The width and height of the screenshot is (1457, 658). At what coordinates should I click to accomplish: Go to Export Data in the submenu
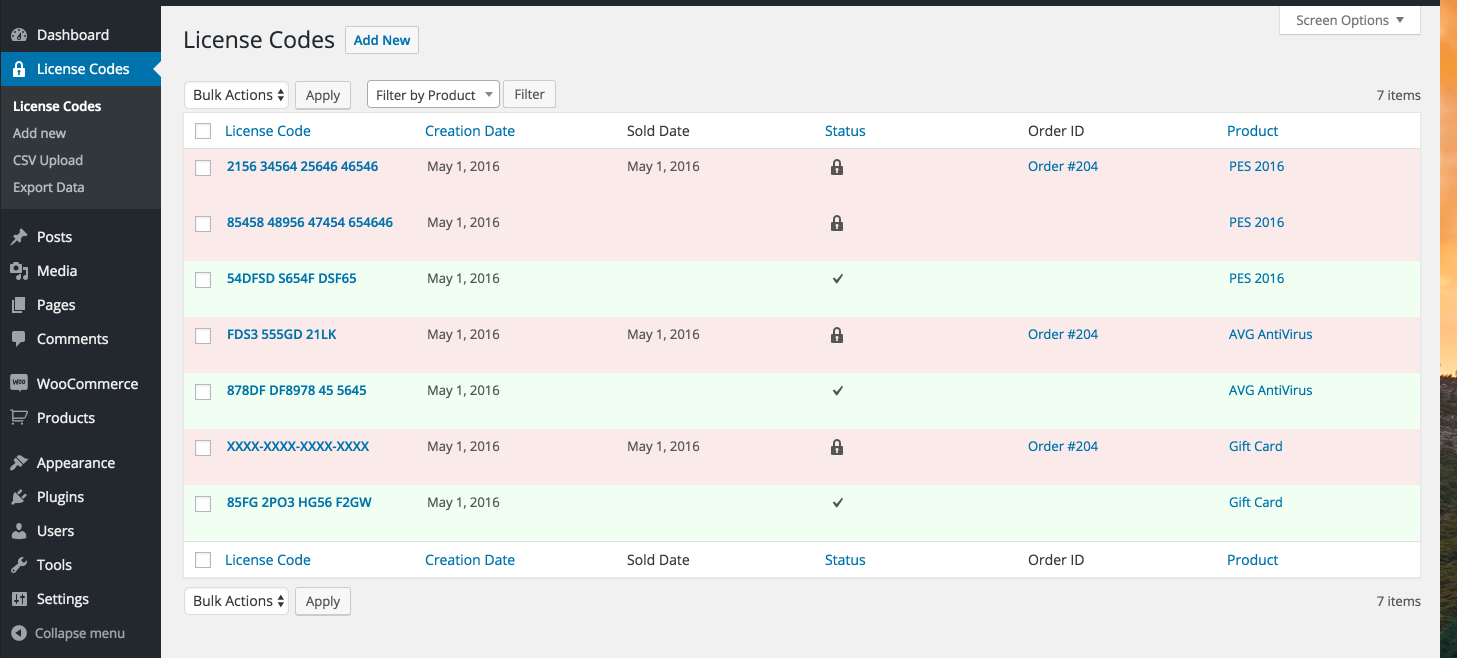coord(49,187)
